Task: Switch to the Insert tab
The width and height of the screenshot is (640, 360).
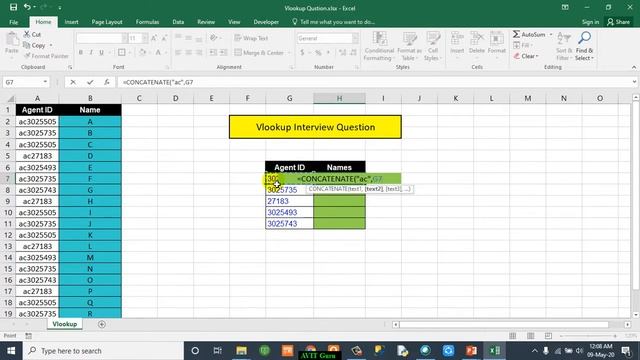Action: pos(71,22)
